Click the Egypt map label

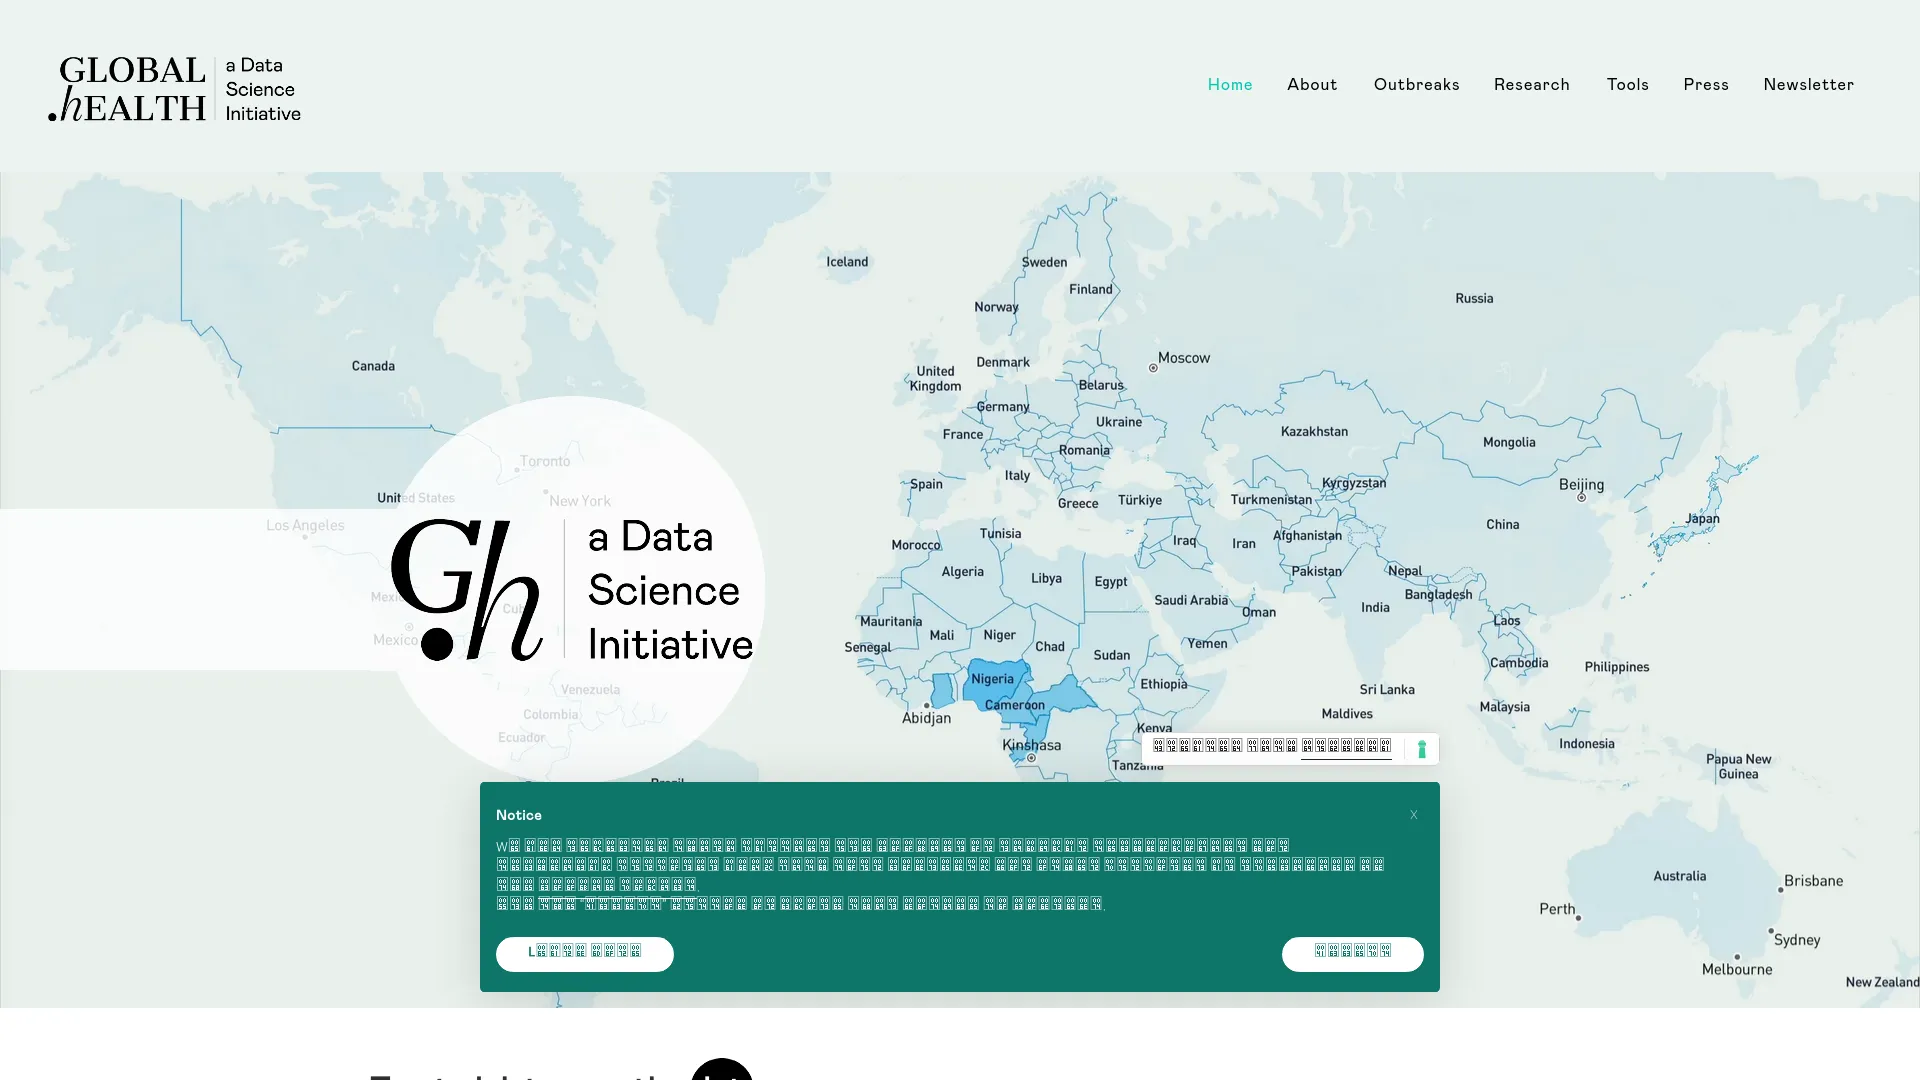(x=1110, y=582)
